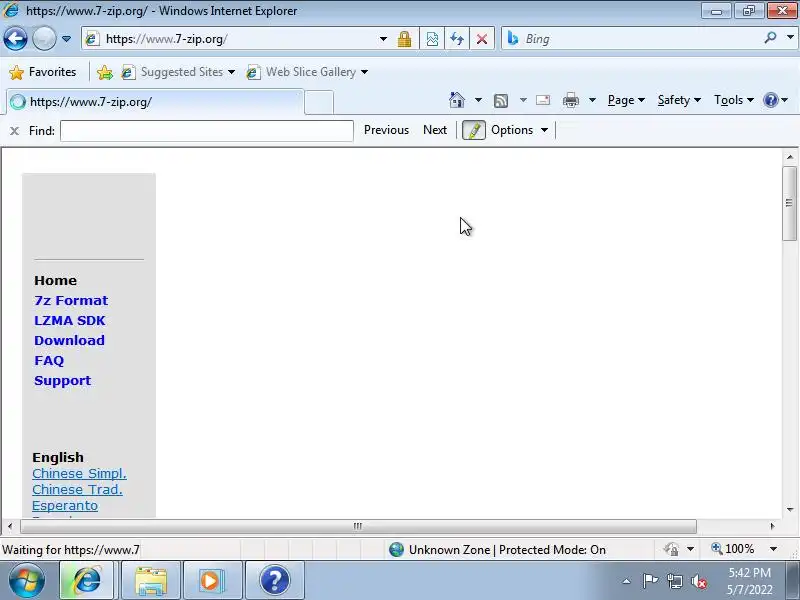Open the Favorites center button

(43, 72)
